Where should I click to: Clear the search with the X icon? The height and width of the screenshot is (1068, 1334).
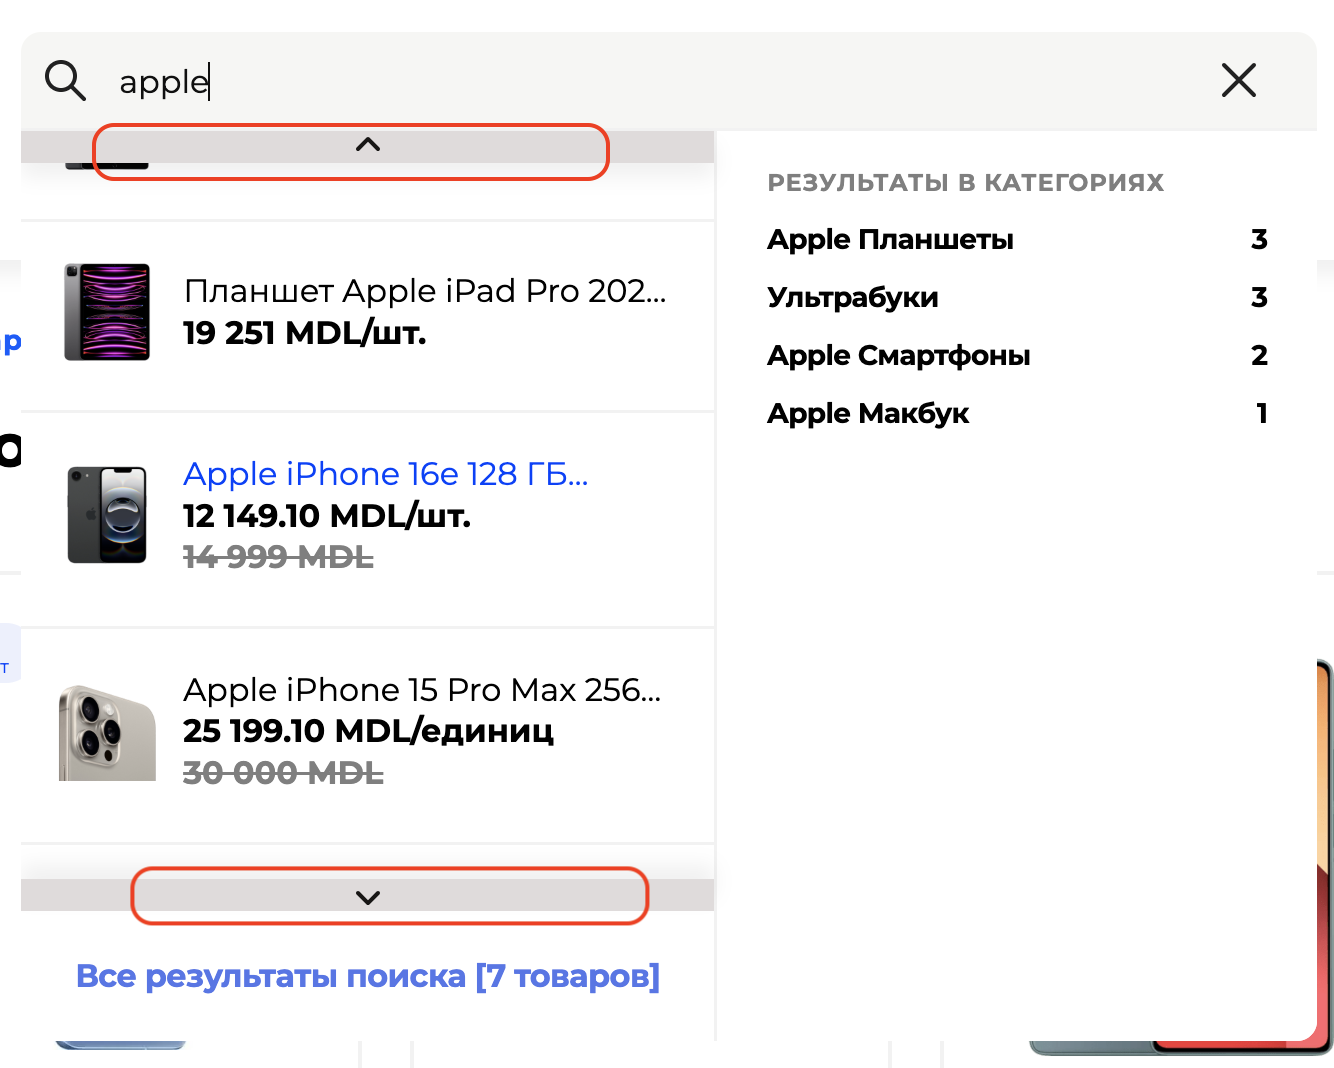[x=1238, y=80]
